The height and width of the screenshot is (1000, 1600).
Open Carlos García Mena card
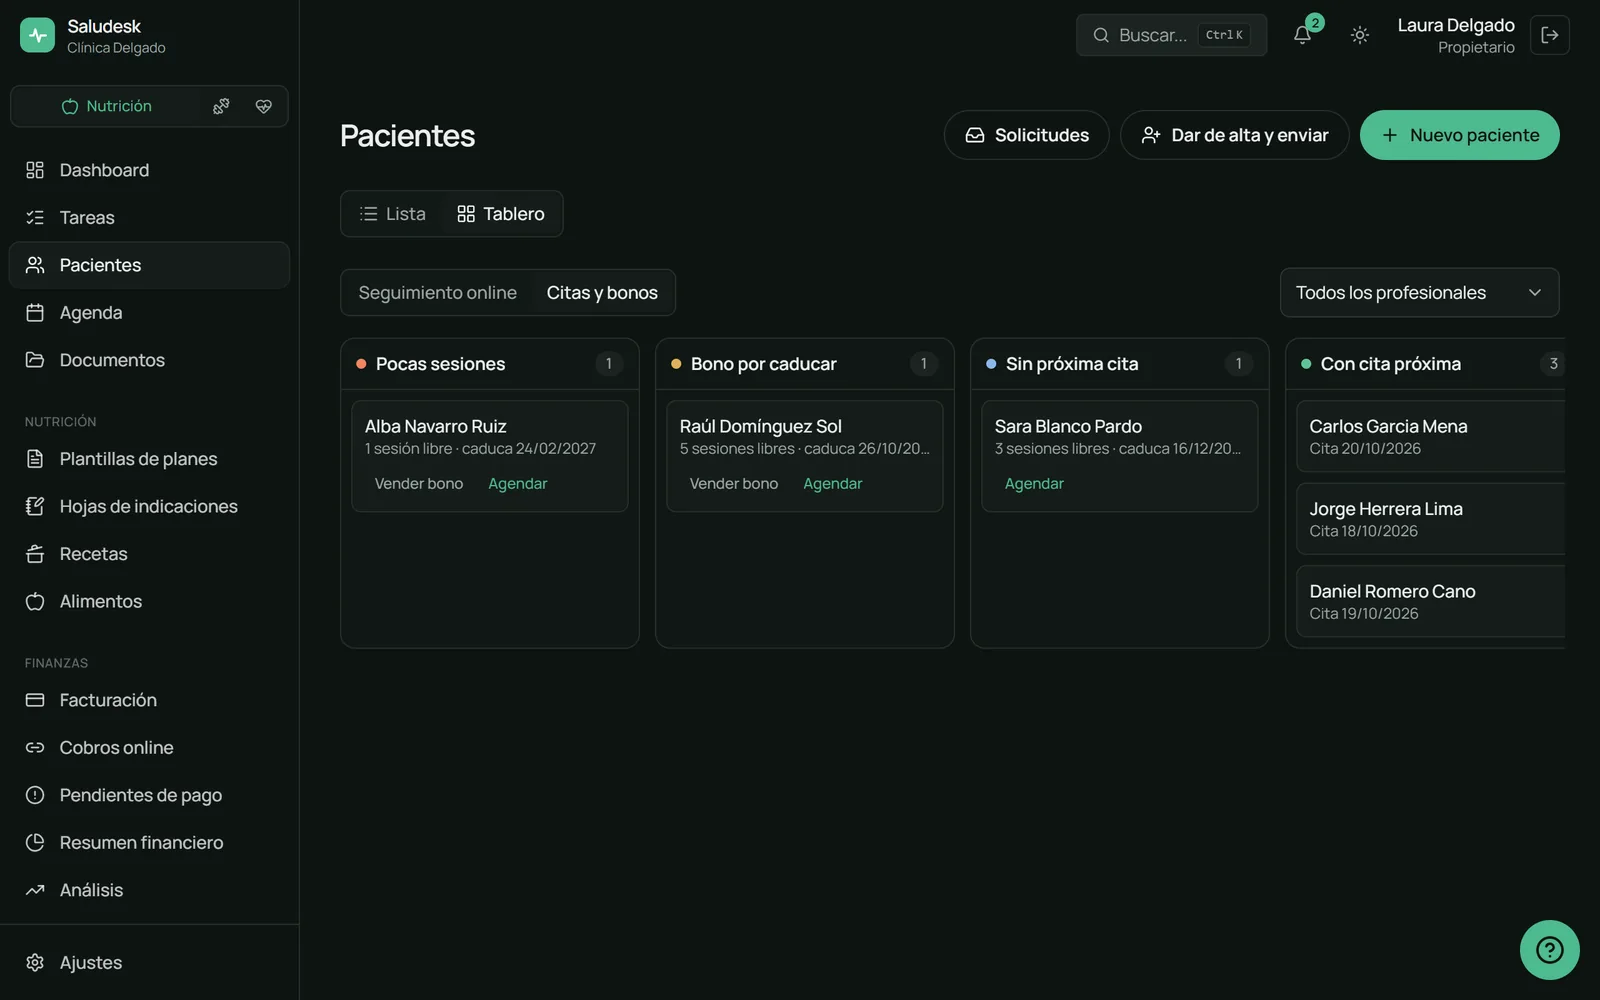tap(1430, 437)
